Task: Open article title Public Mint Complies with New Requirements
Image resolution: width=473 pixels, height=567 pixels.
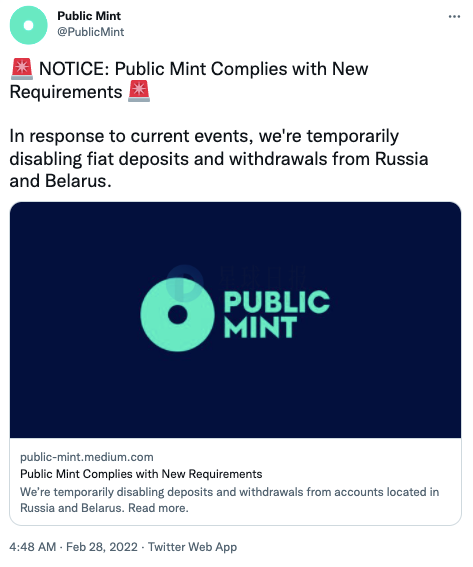Action: pyautogui.click(x=141, y=474)
